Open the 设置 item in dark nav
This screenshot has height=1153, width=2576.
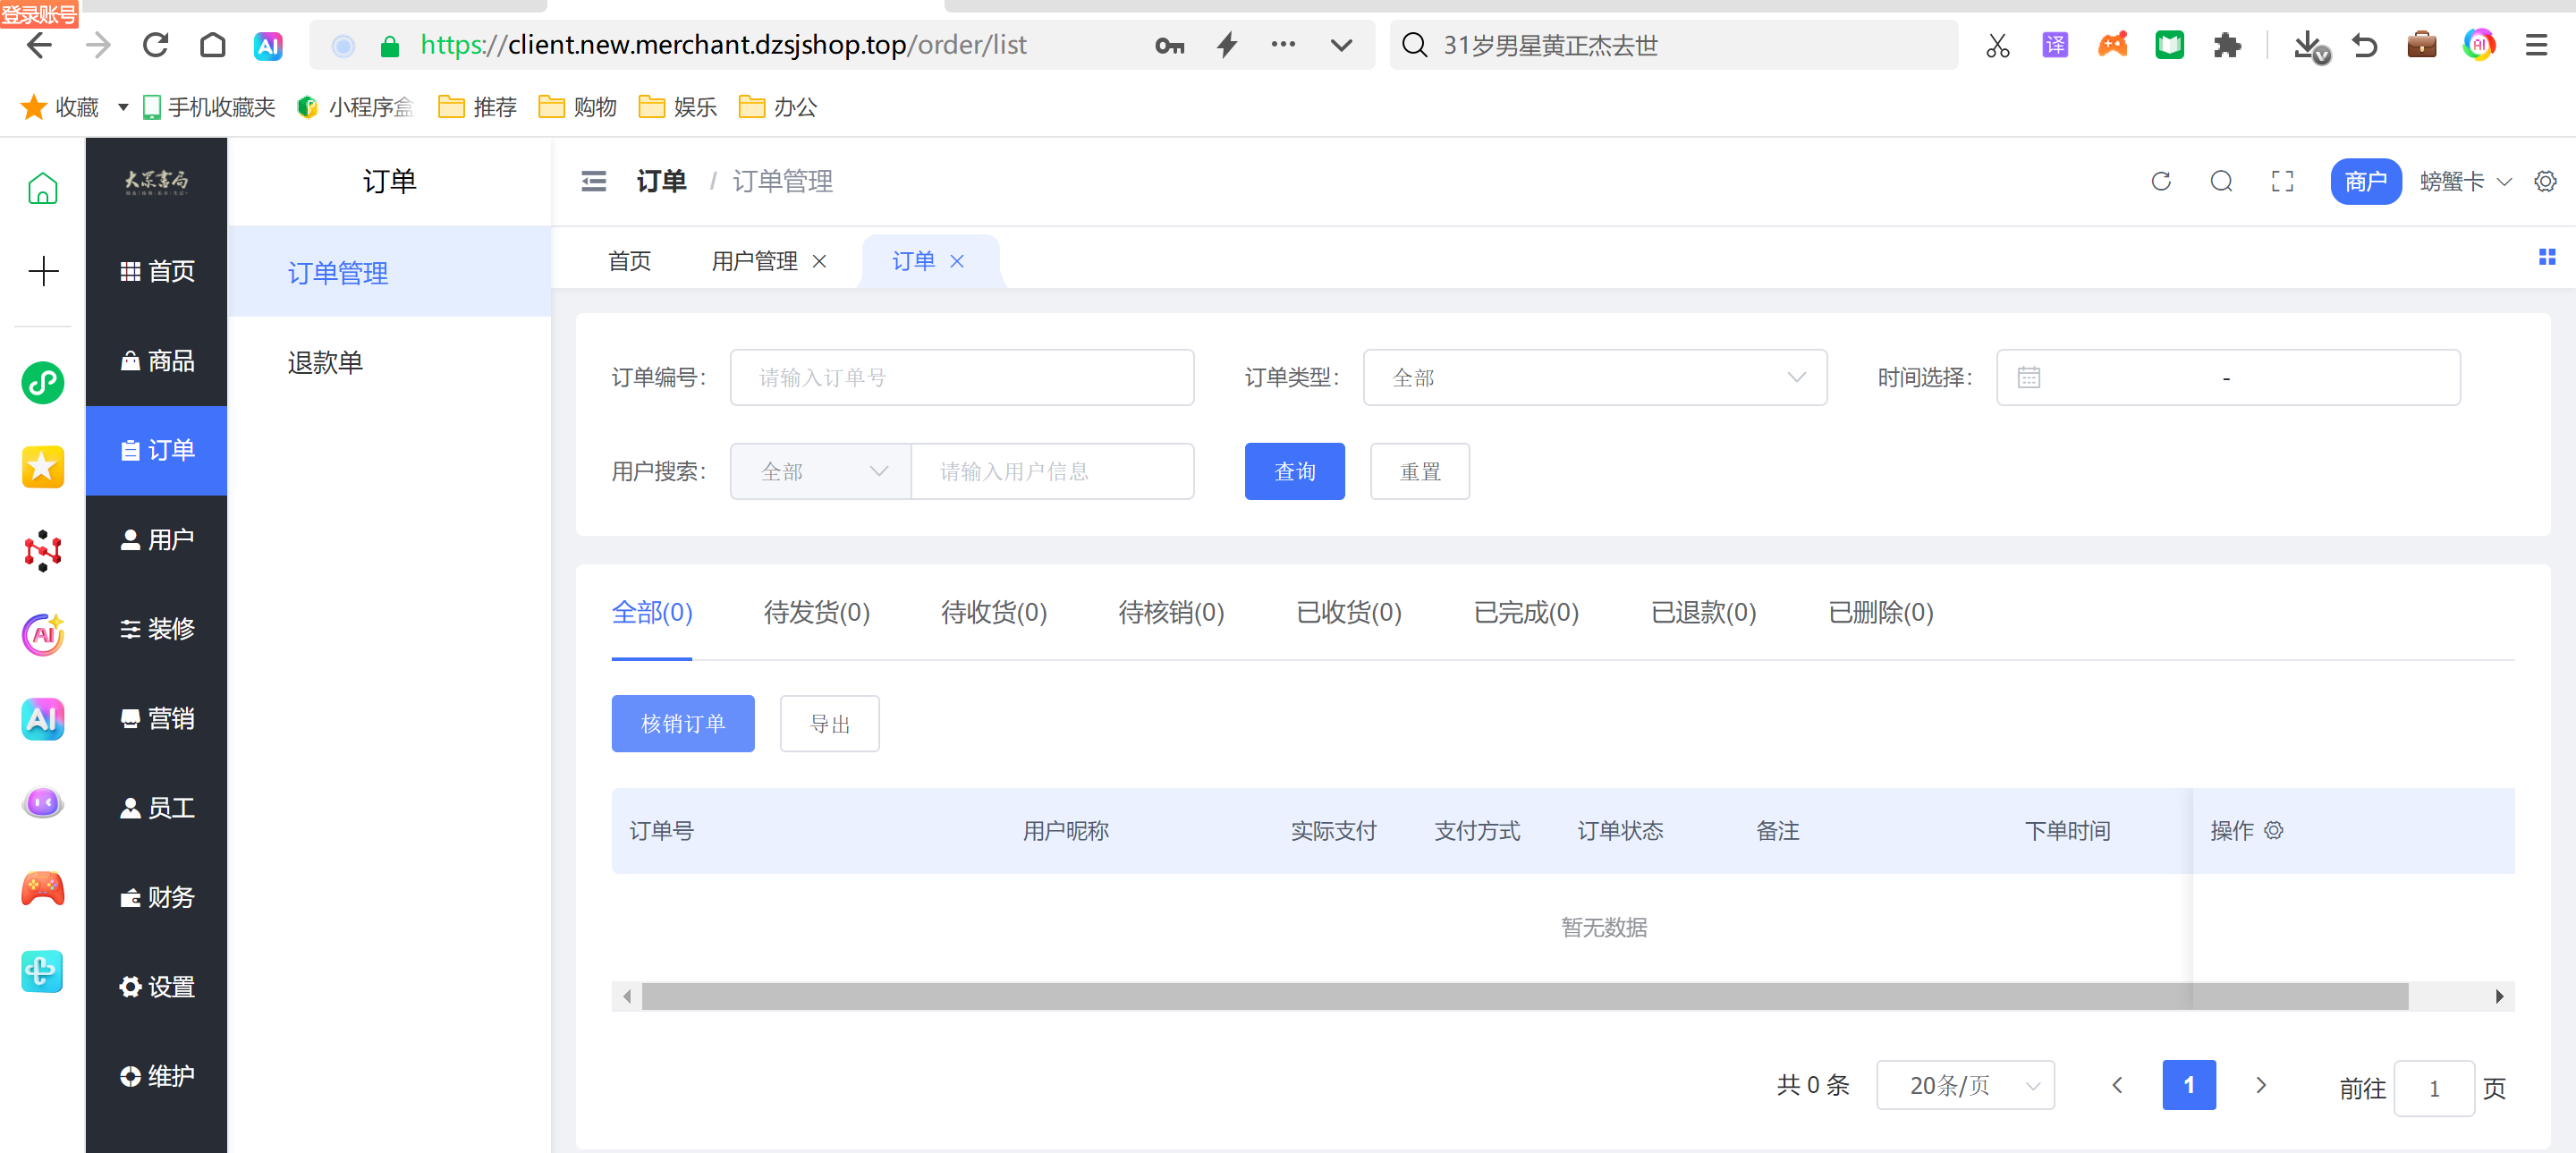click(157, 987)
